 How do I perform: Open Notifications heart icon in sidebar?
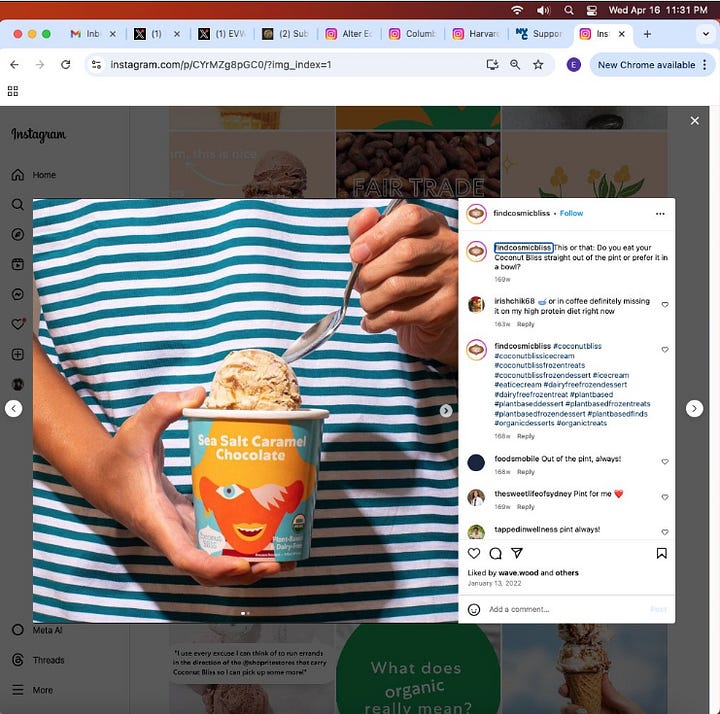click(17, 324)
